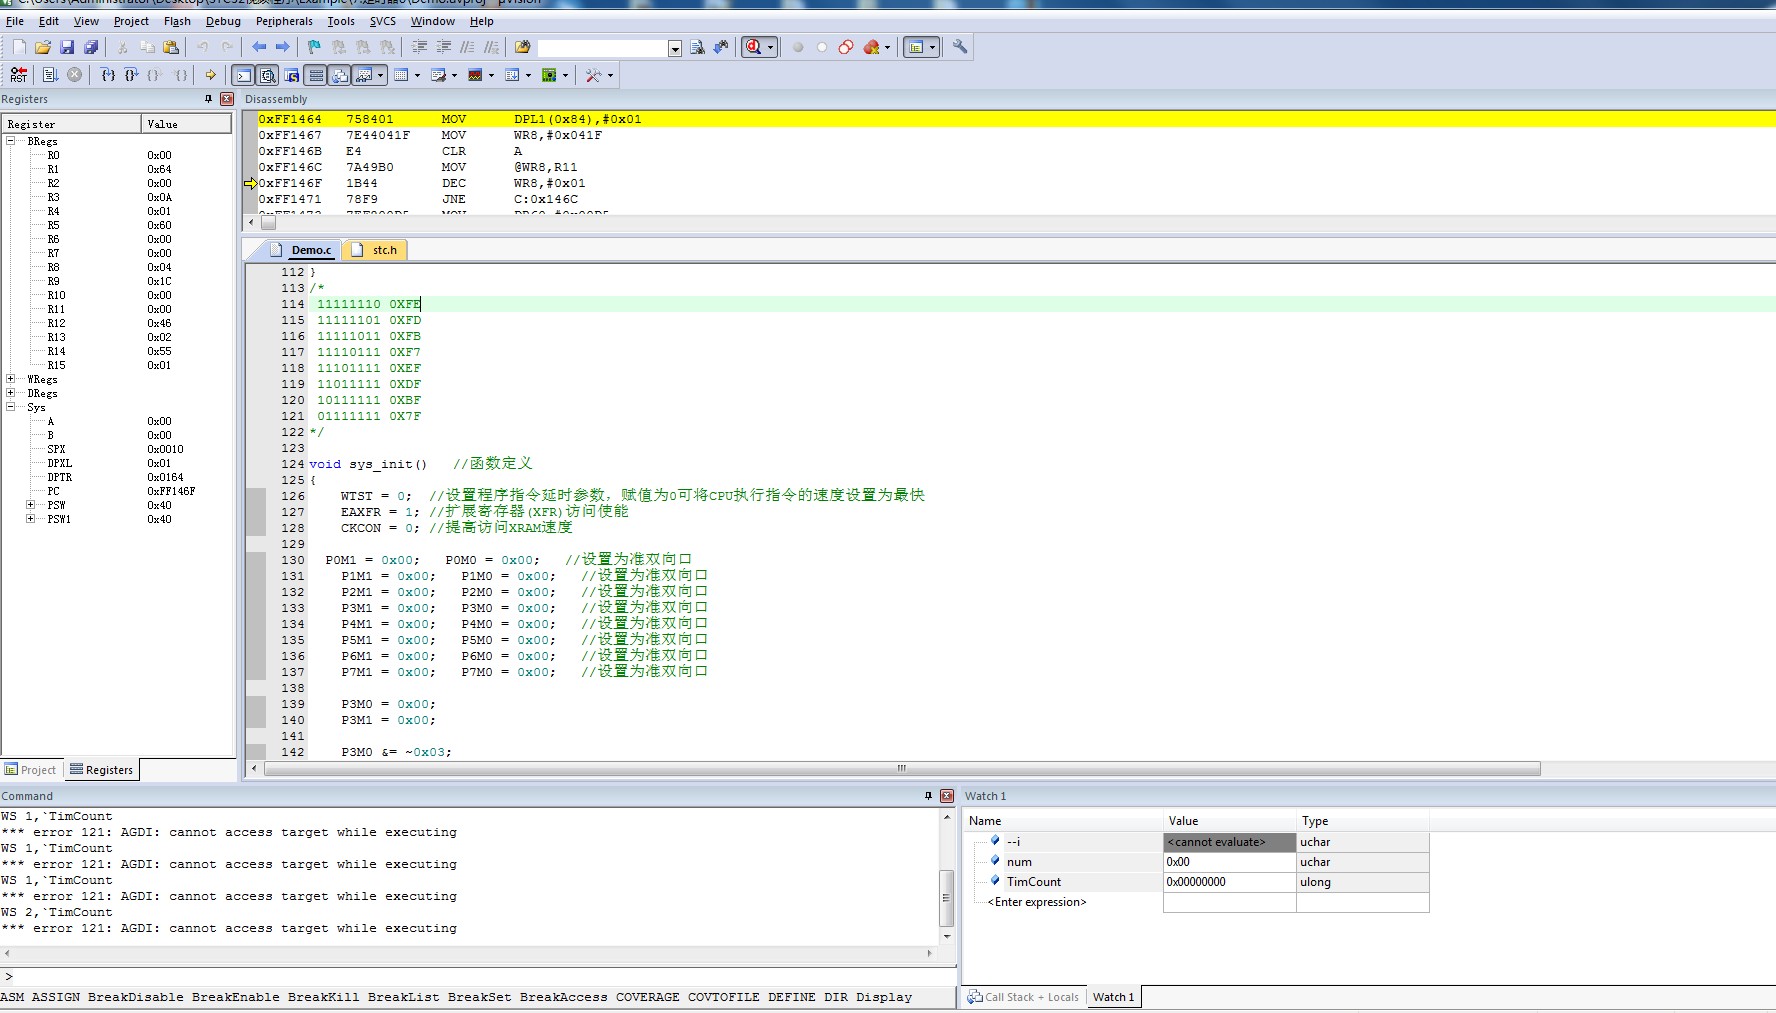Toggle the Registers window icon
This screenshot has height=1013, width=1776.
pyautogui.click(x=315, y=75)
